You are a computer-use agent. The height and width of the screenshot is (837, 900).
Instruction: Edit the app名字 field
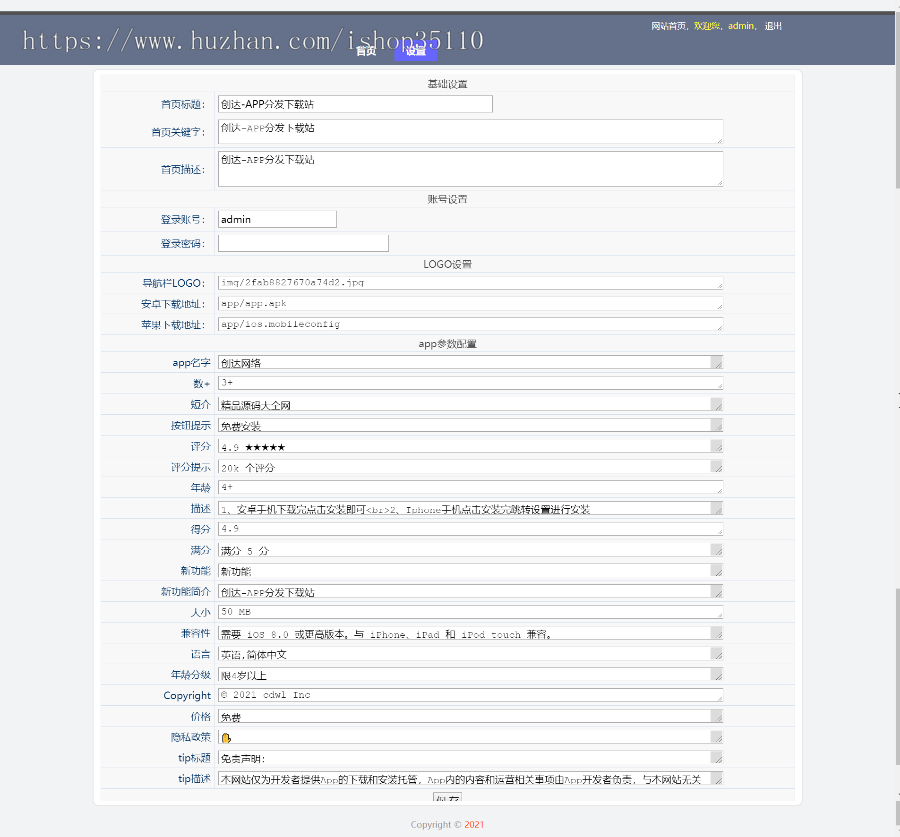(470, 362)
